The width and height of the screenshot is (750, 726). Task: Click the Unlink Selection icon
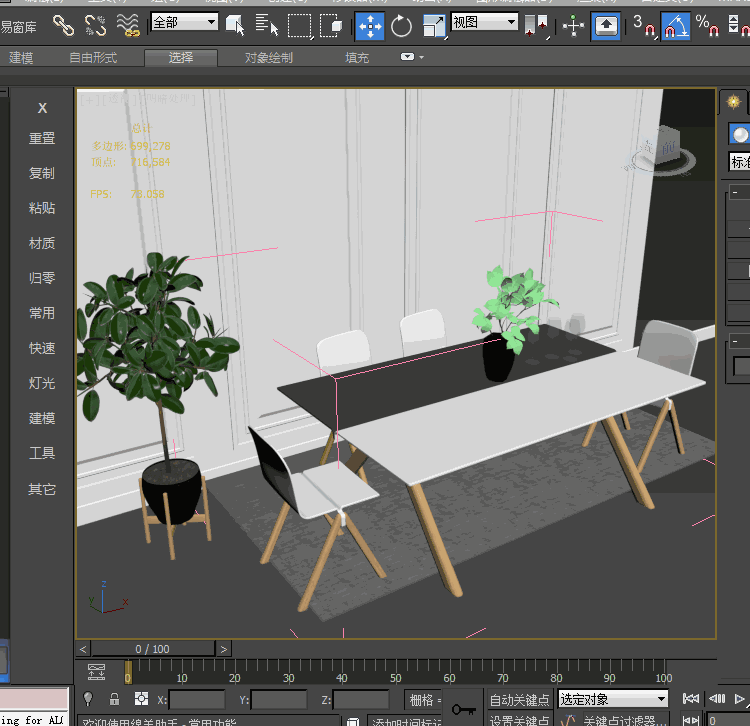pyautogui.click(x=95, y=25)
